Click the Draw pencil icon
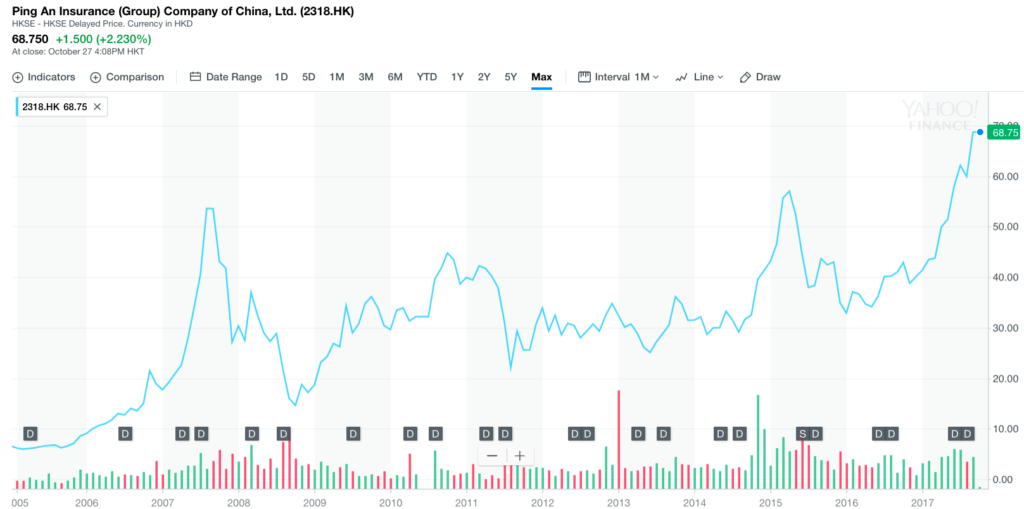1024x509 pixels. point(745,77)
